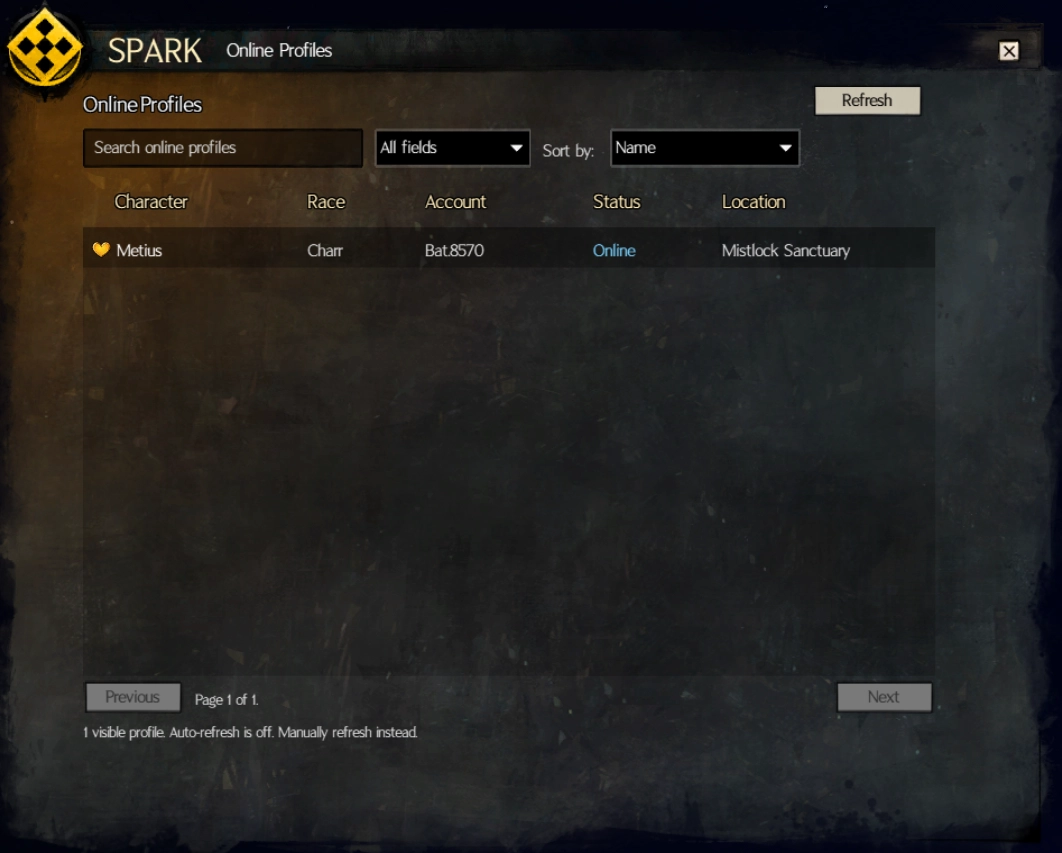
Task: Click the Charr race cell
Action: [325, 251]
